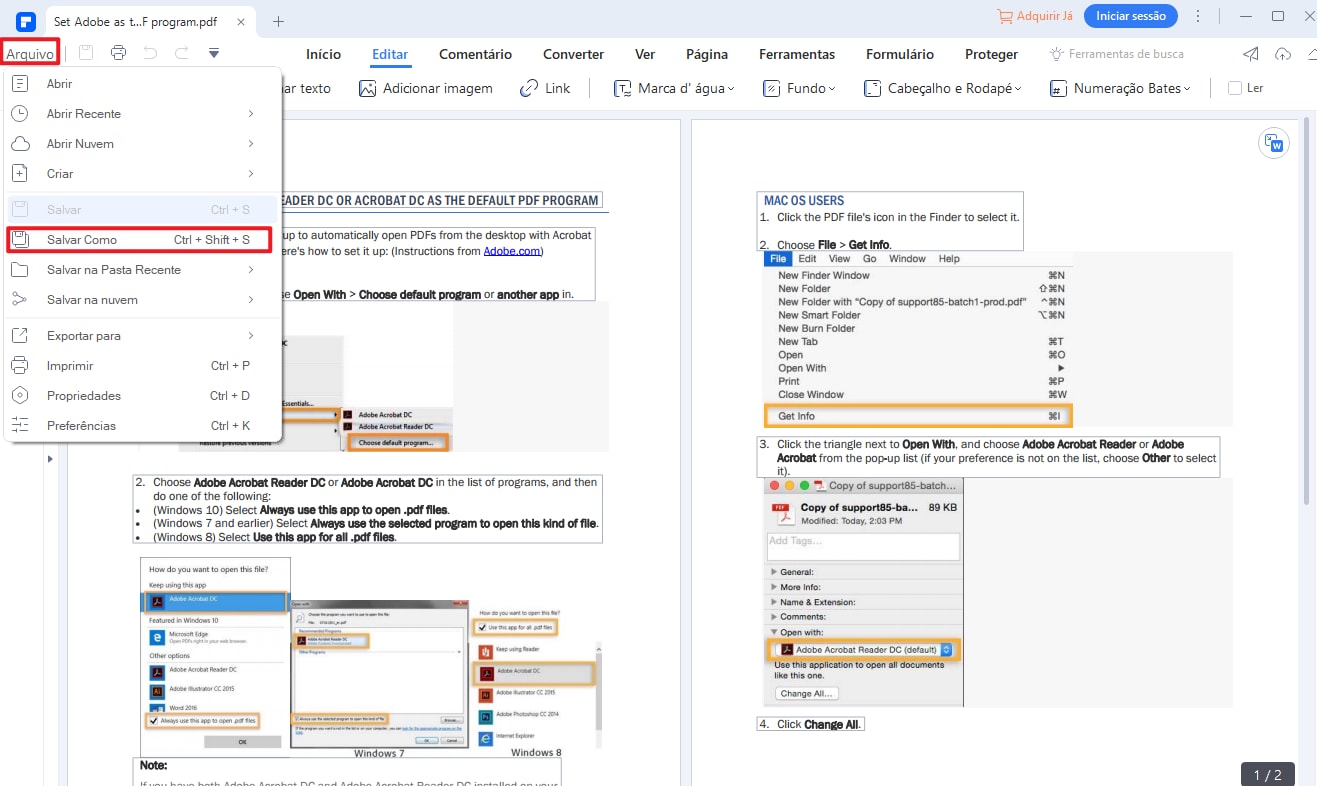
Task: Expand the left side panel arrow
Action: tap(50, 459)
